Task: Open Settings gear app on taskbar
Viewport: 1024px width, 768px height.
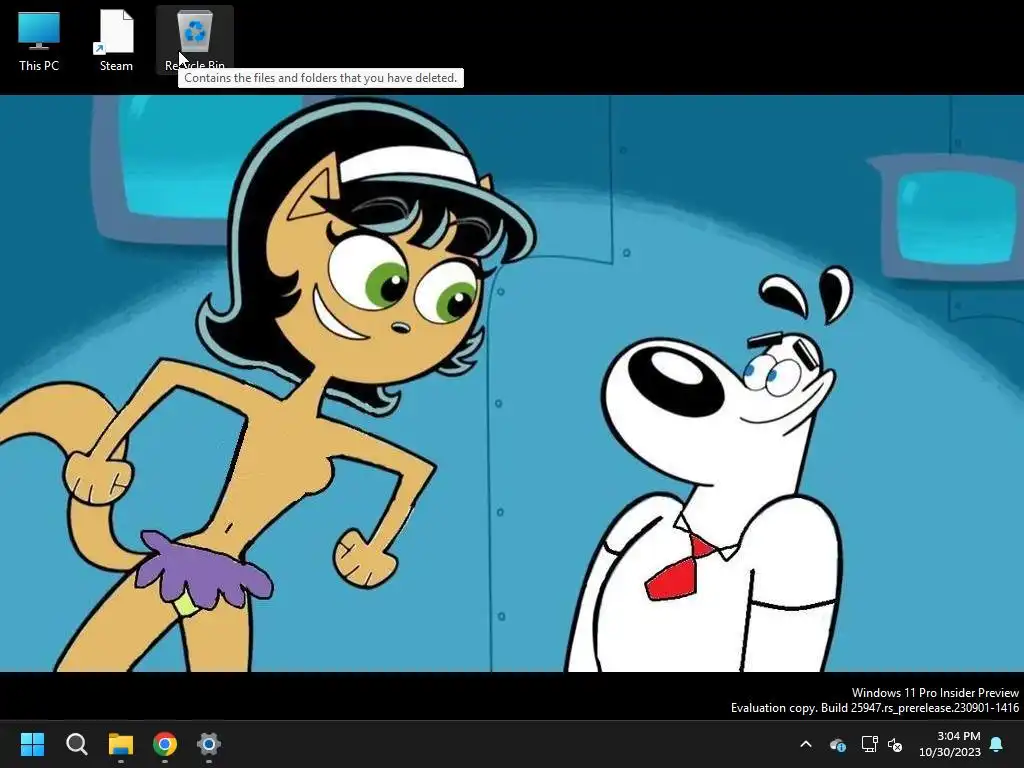Action: pyautogui.click(x=209, y=744)
